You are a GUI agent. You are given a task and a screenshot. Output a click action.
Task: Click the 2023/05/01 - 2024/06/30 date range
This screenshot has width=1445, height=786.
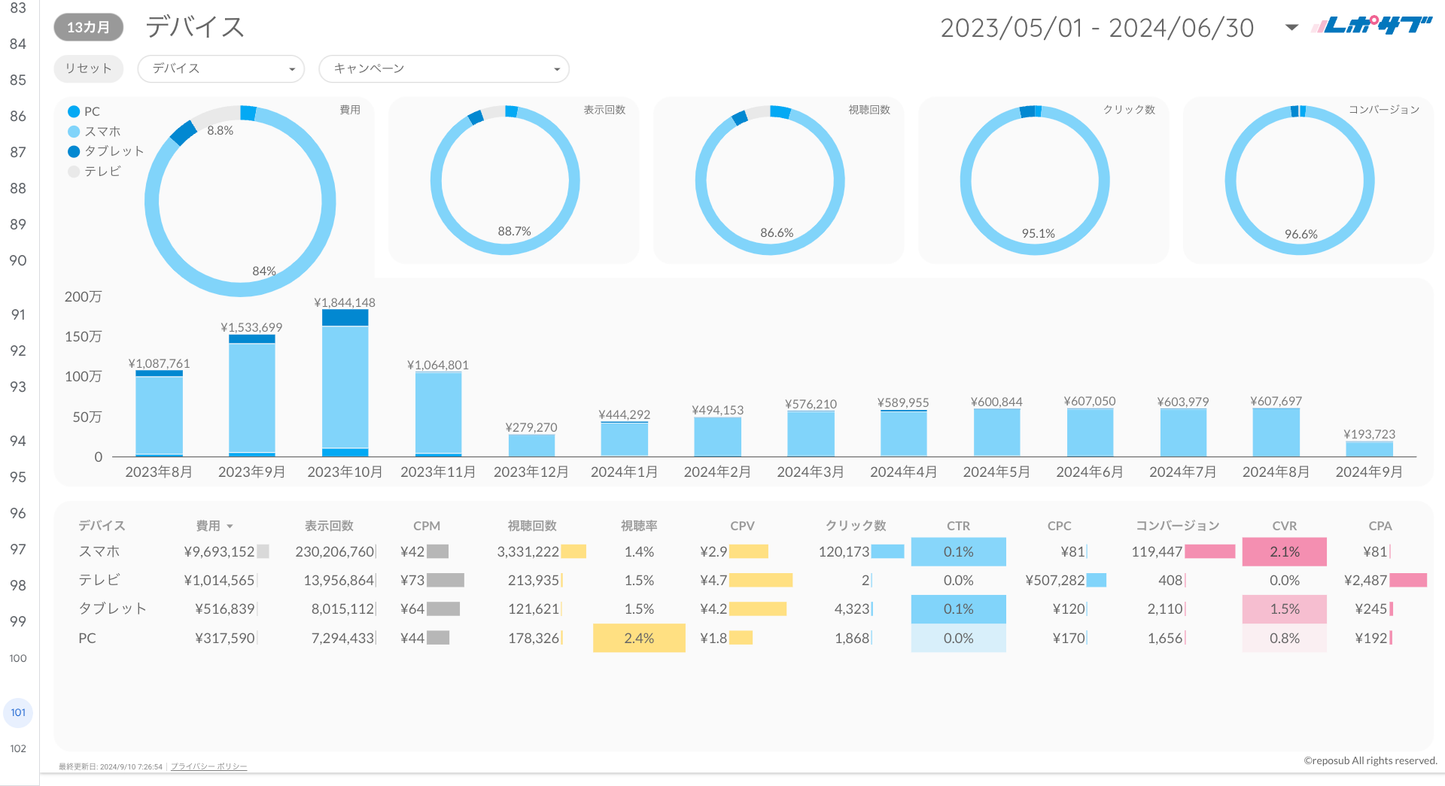tap(1097, 27)
